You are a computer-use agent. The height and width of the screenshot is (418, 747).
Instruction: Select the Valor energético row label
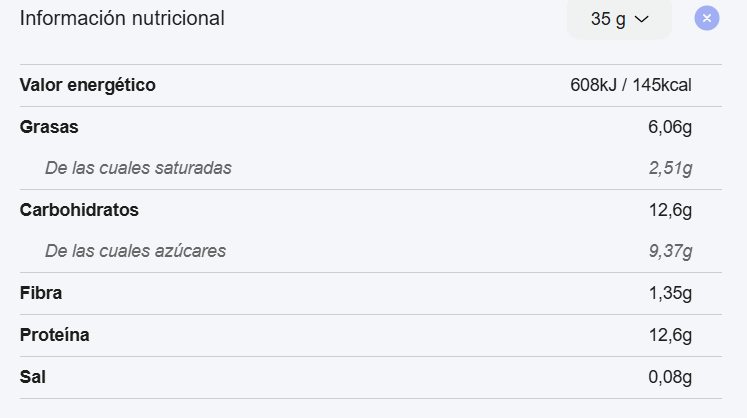tap(88, 85)
